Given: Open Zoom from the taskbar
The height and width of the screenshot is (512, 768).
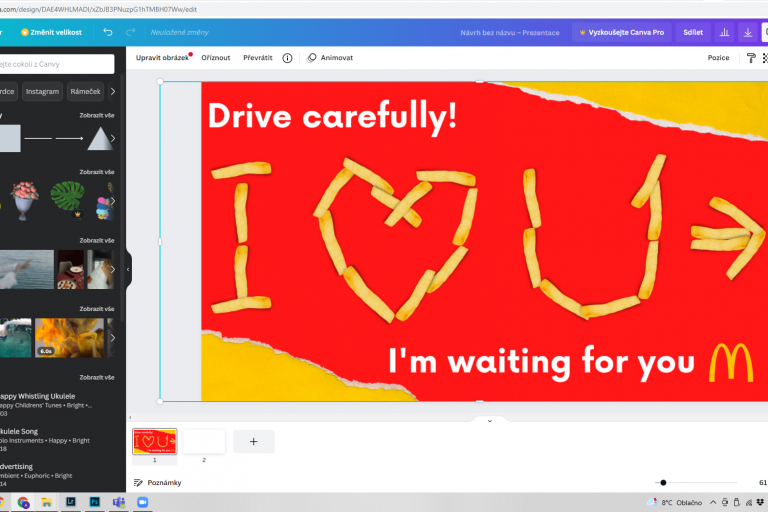Looking at the screenshot, I should 143,502.
